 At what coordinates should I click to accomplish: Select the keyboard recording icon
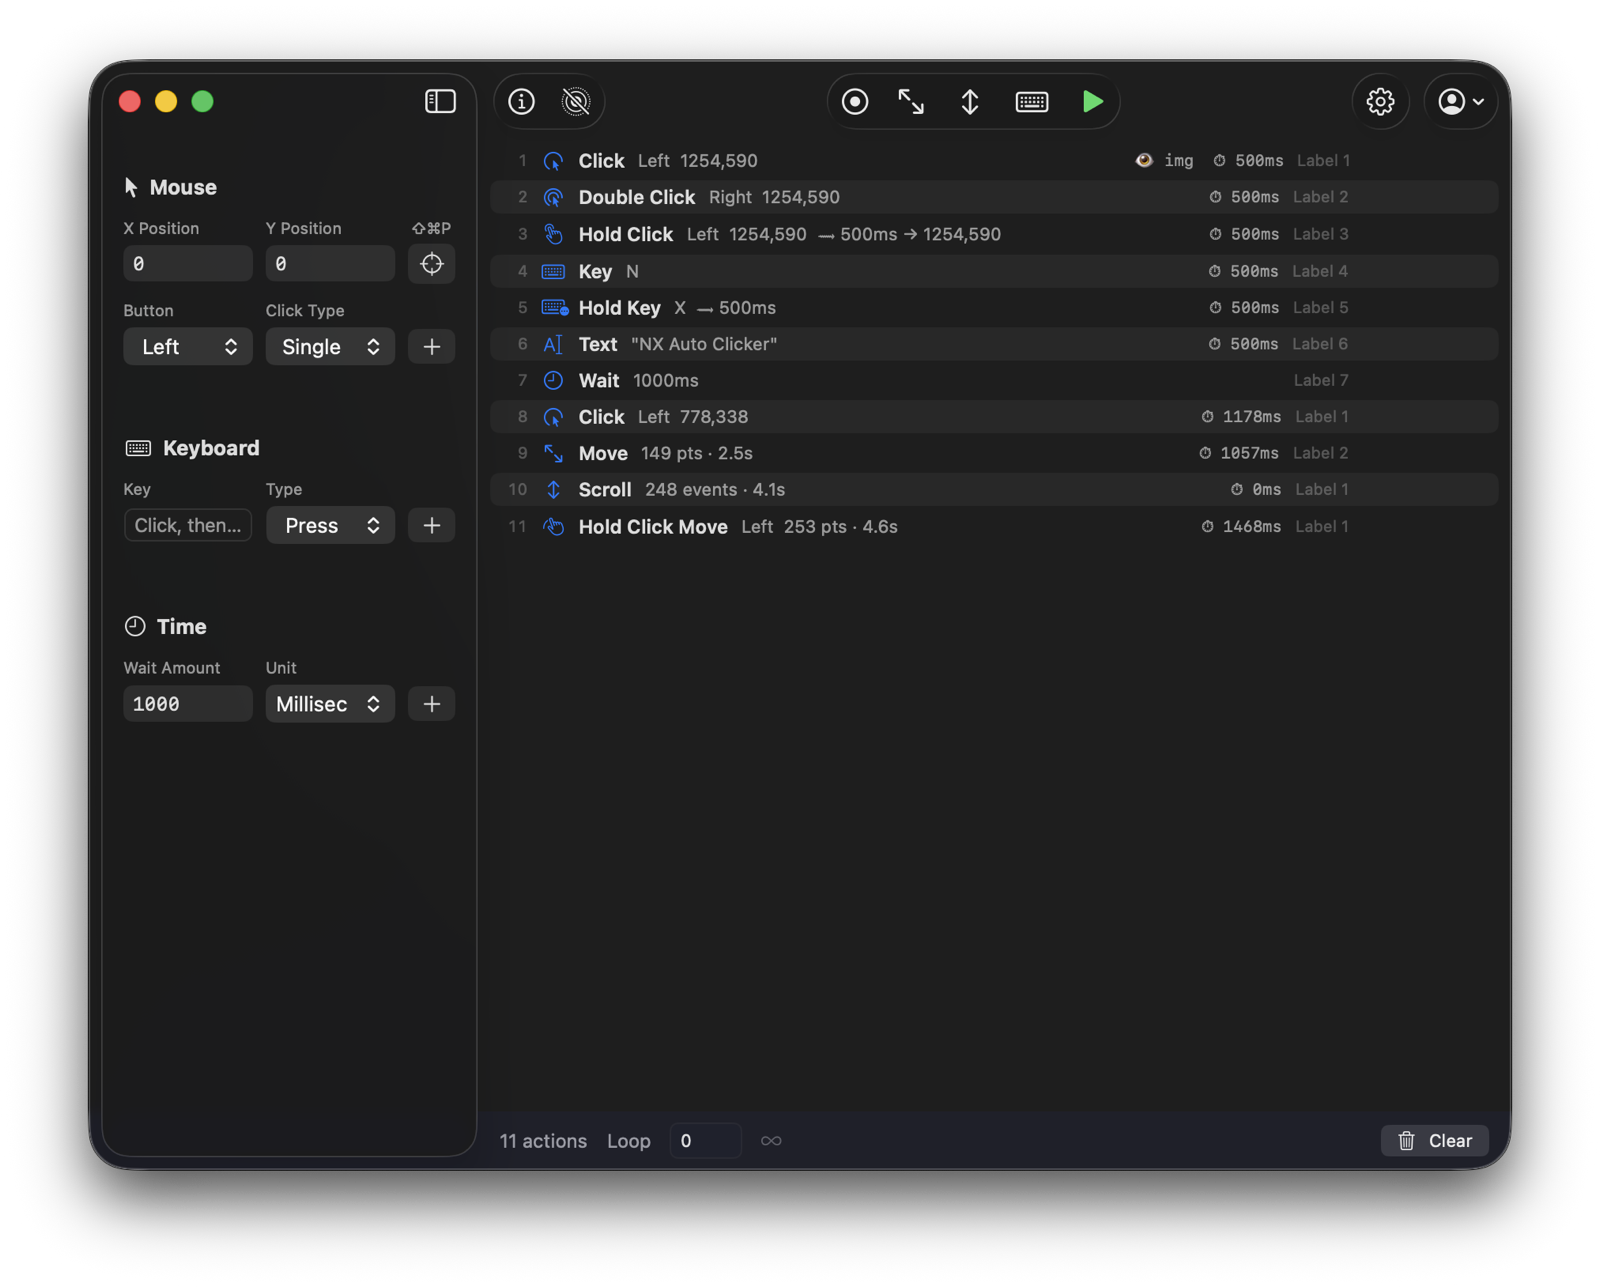1031,101
